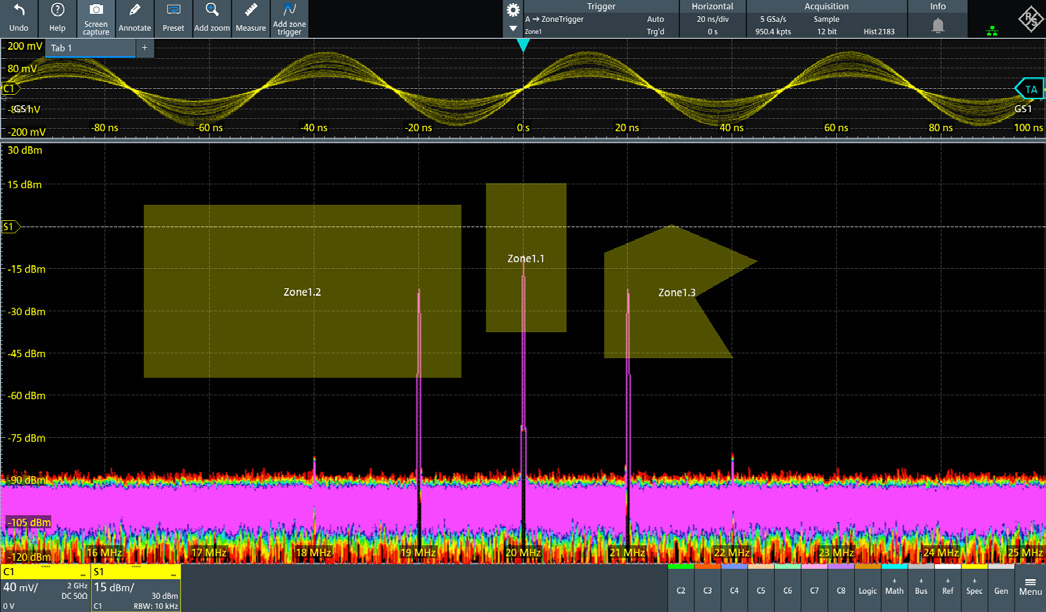This screenshot has width=1046, height=612.
Task: Add a Math waveform
Action: click(x=894, y=586)
